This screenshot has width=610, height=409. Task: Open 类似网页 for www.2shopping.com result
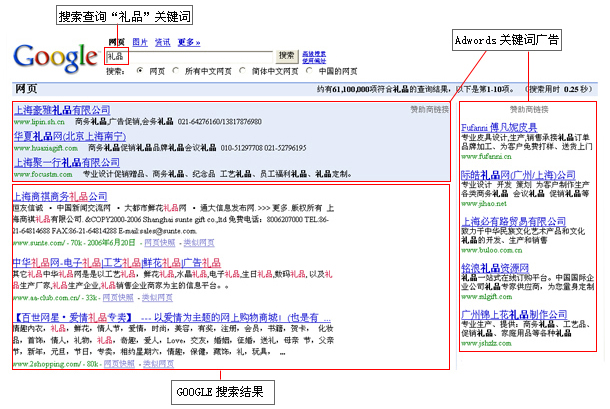[x=158, y=364]
